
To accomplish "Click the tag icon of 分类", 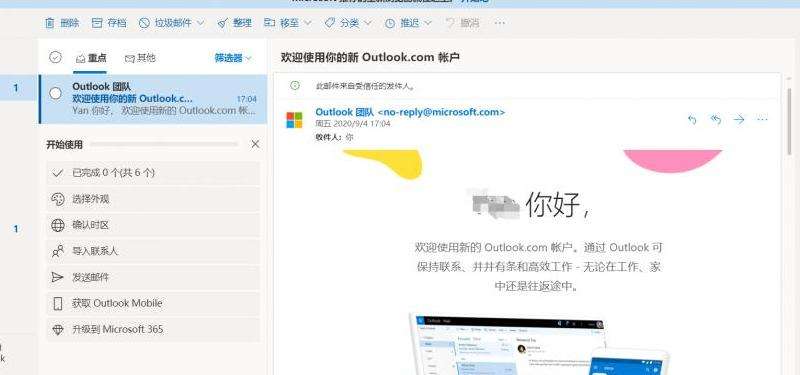I will [x=330, y=23].
